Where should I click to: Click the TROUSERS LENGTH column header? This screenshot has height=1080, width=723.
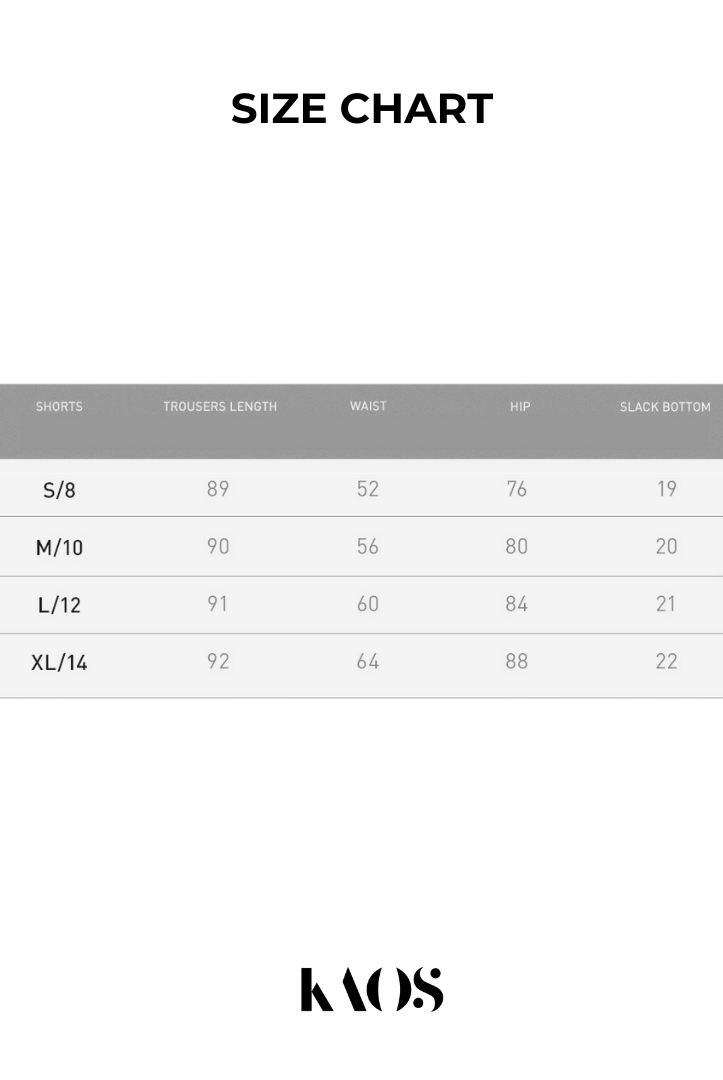click(x=220, y=407)
